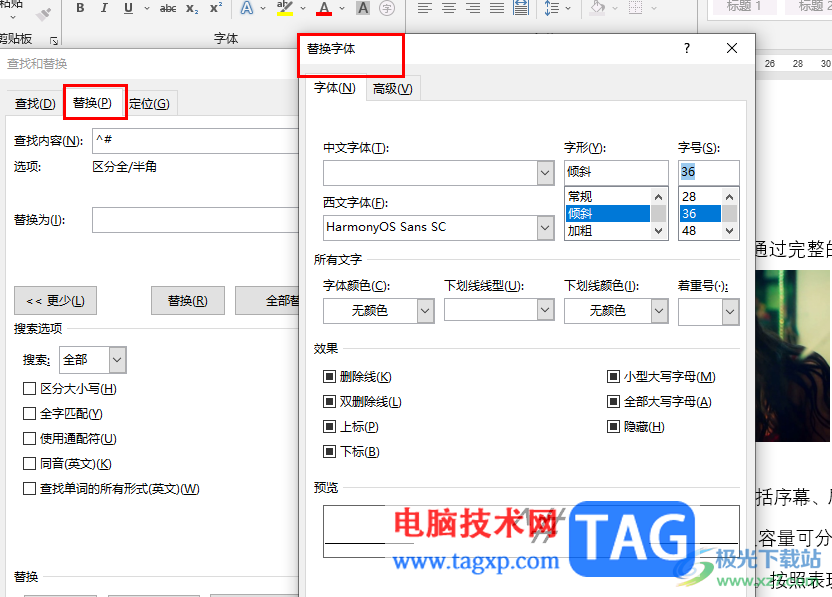Click the help question mark in 替换字体
The width and height of the screenshot is (832, 597).
point(687,48)
